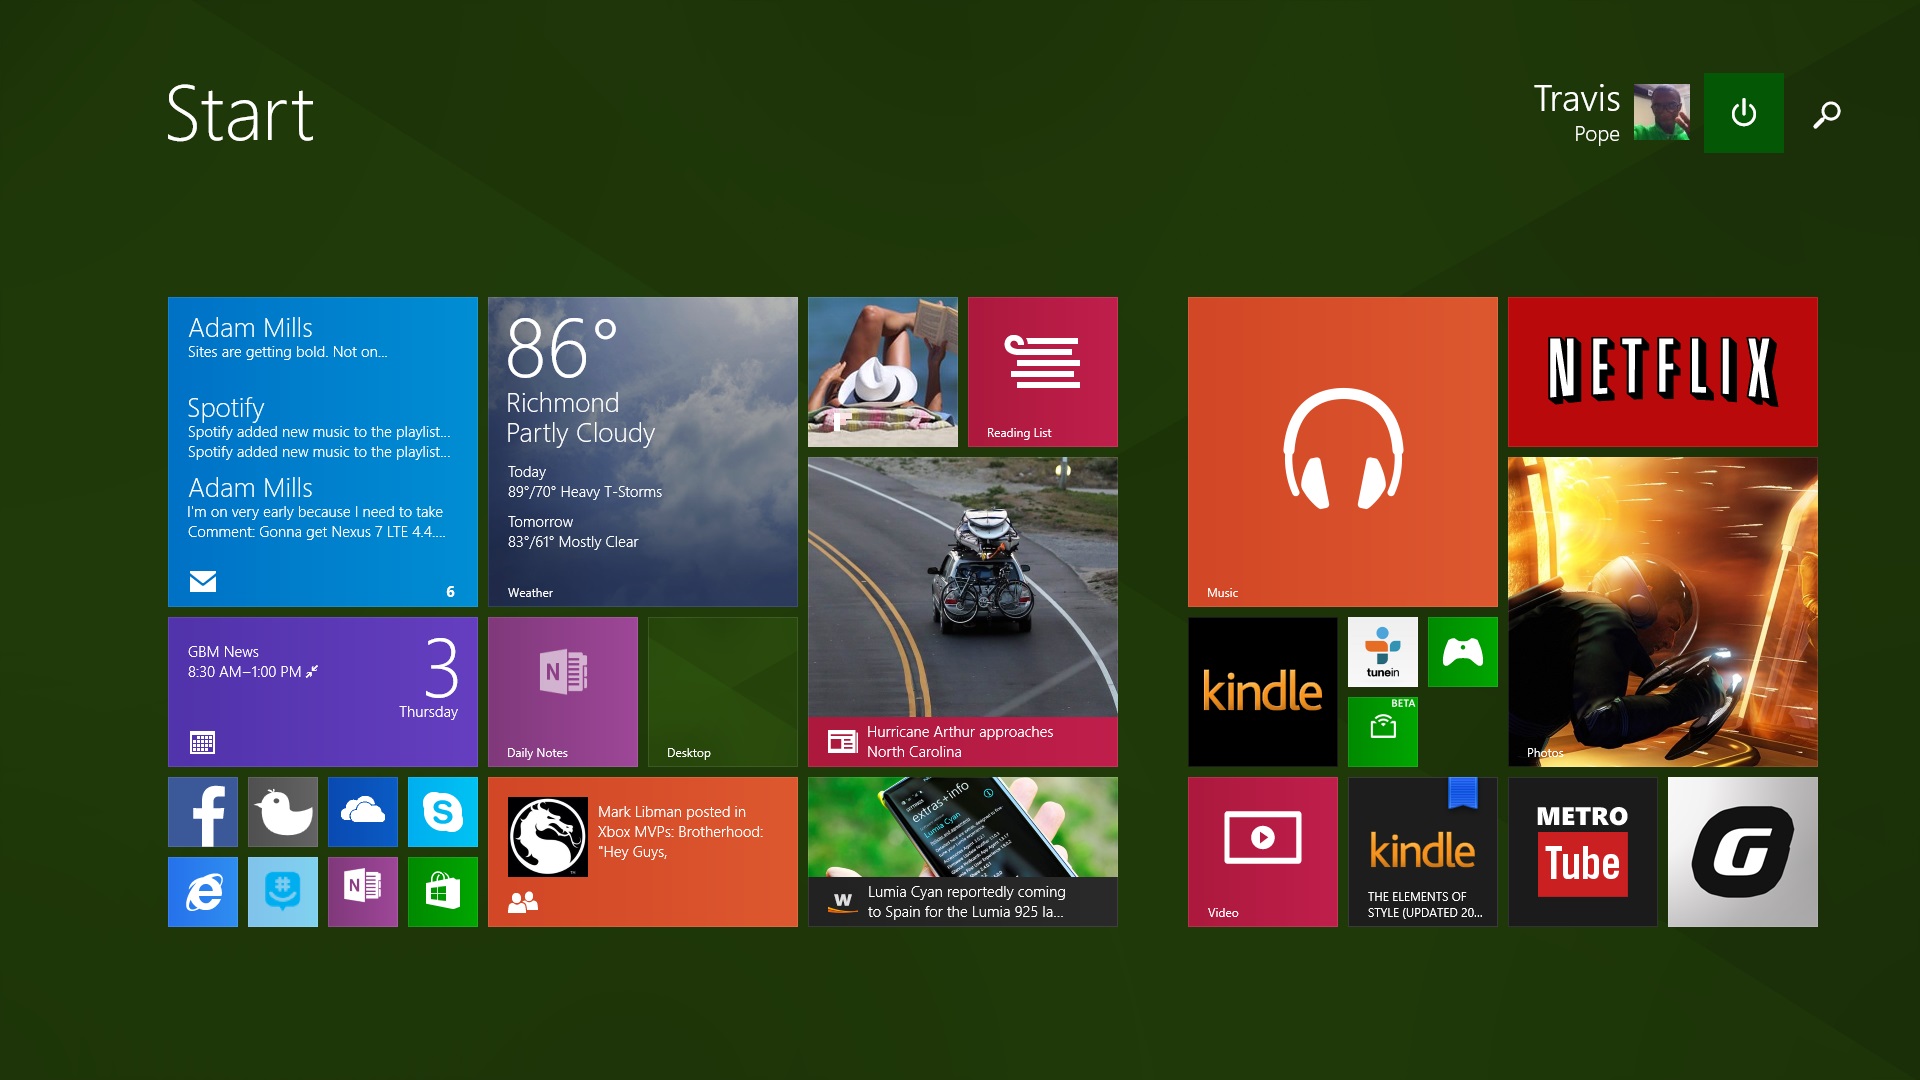Launch the small purple OneNote tile
Image resolution: width=1920 pixels, height=1080 pixels.
point(363,892)
